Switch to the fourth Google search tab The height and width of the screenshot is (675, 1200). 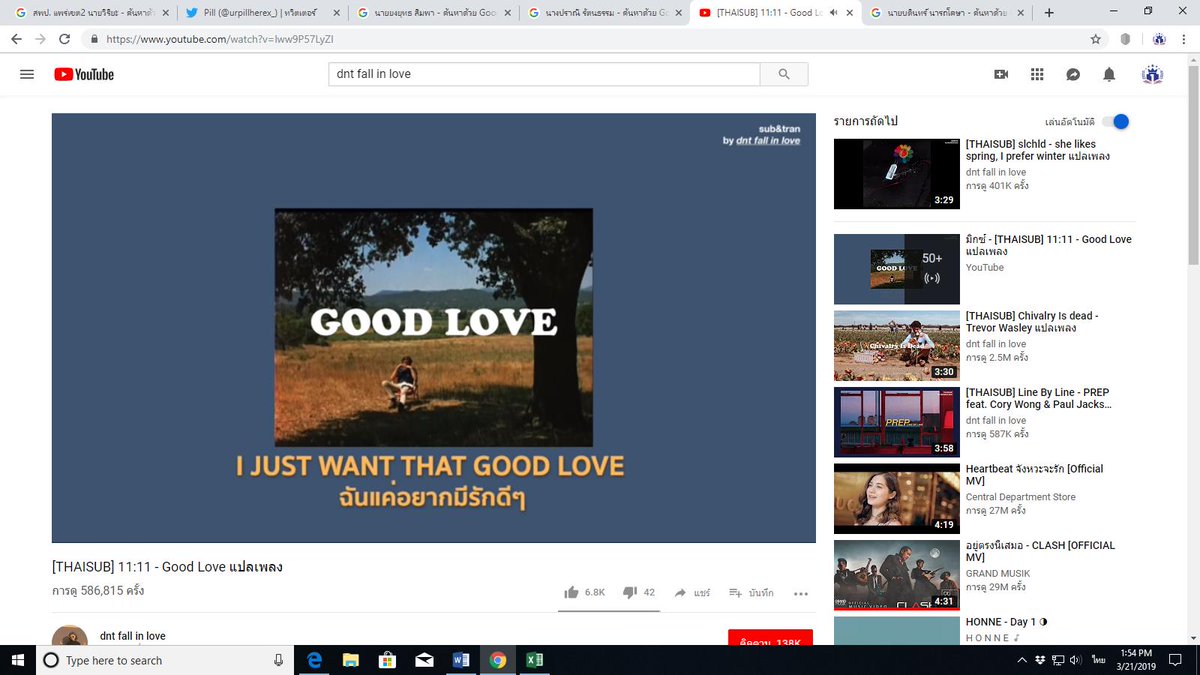click(x=604, y=13)
